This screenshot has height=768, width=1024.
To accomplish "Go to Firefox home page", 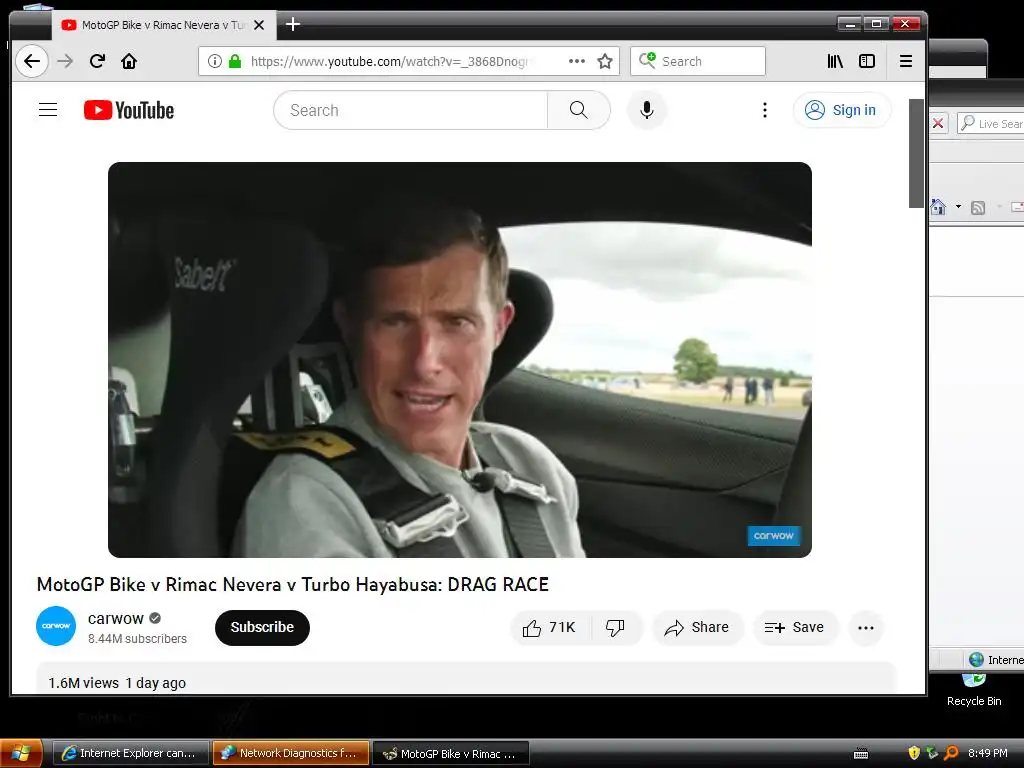I will coord(129,61).
